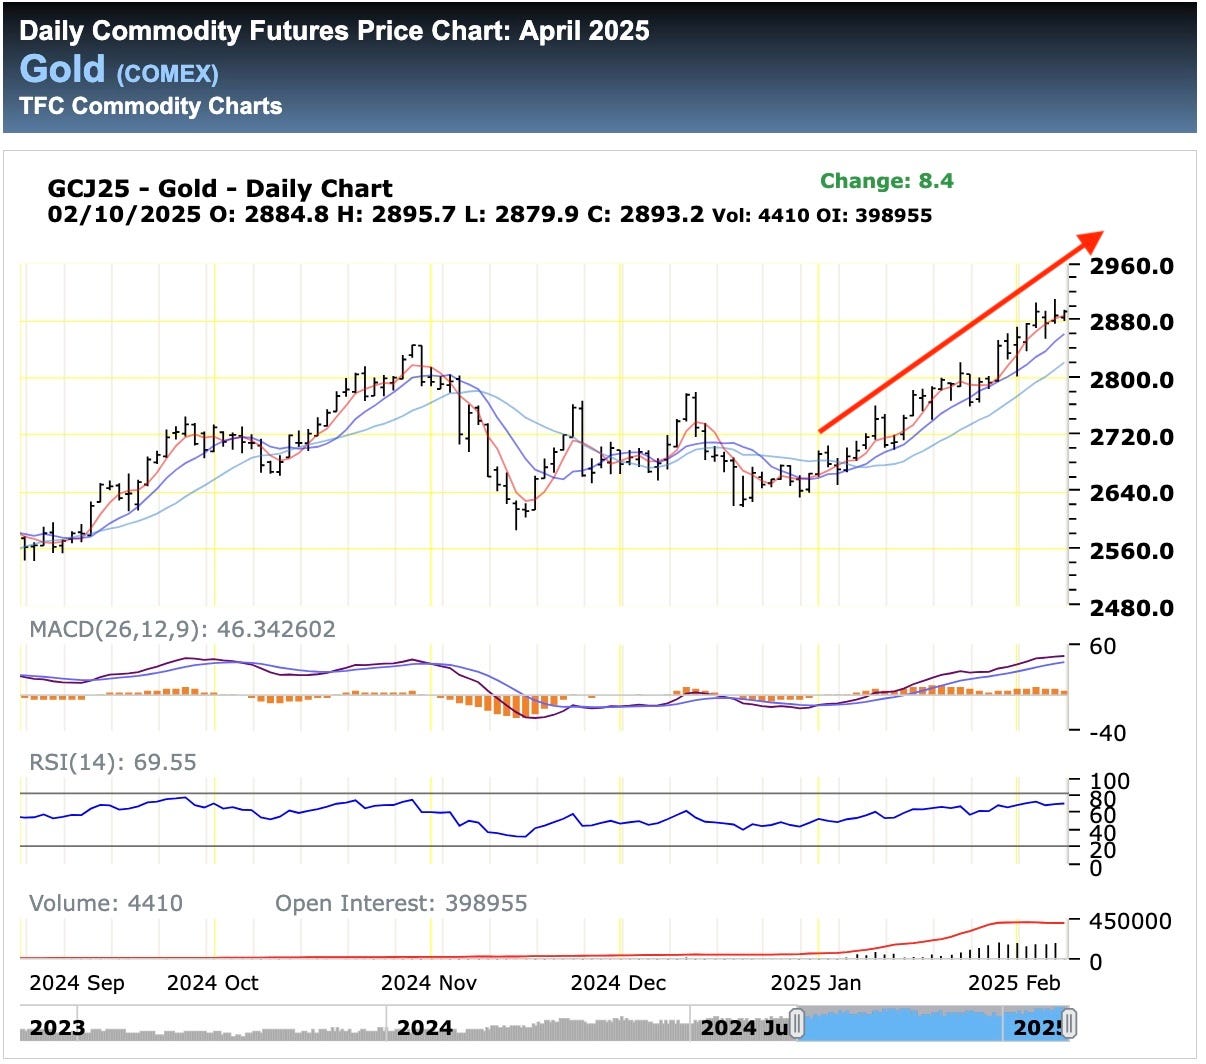Click the 2880.0 price axis label
Screen dimensions: 1206x1064
1132,322
